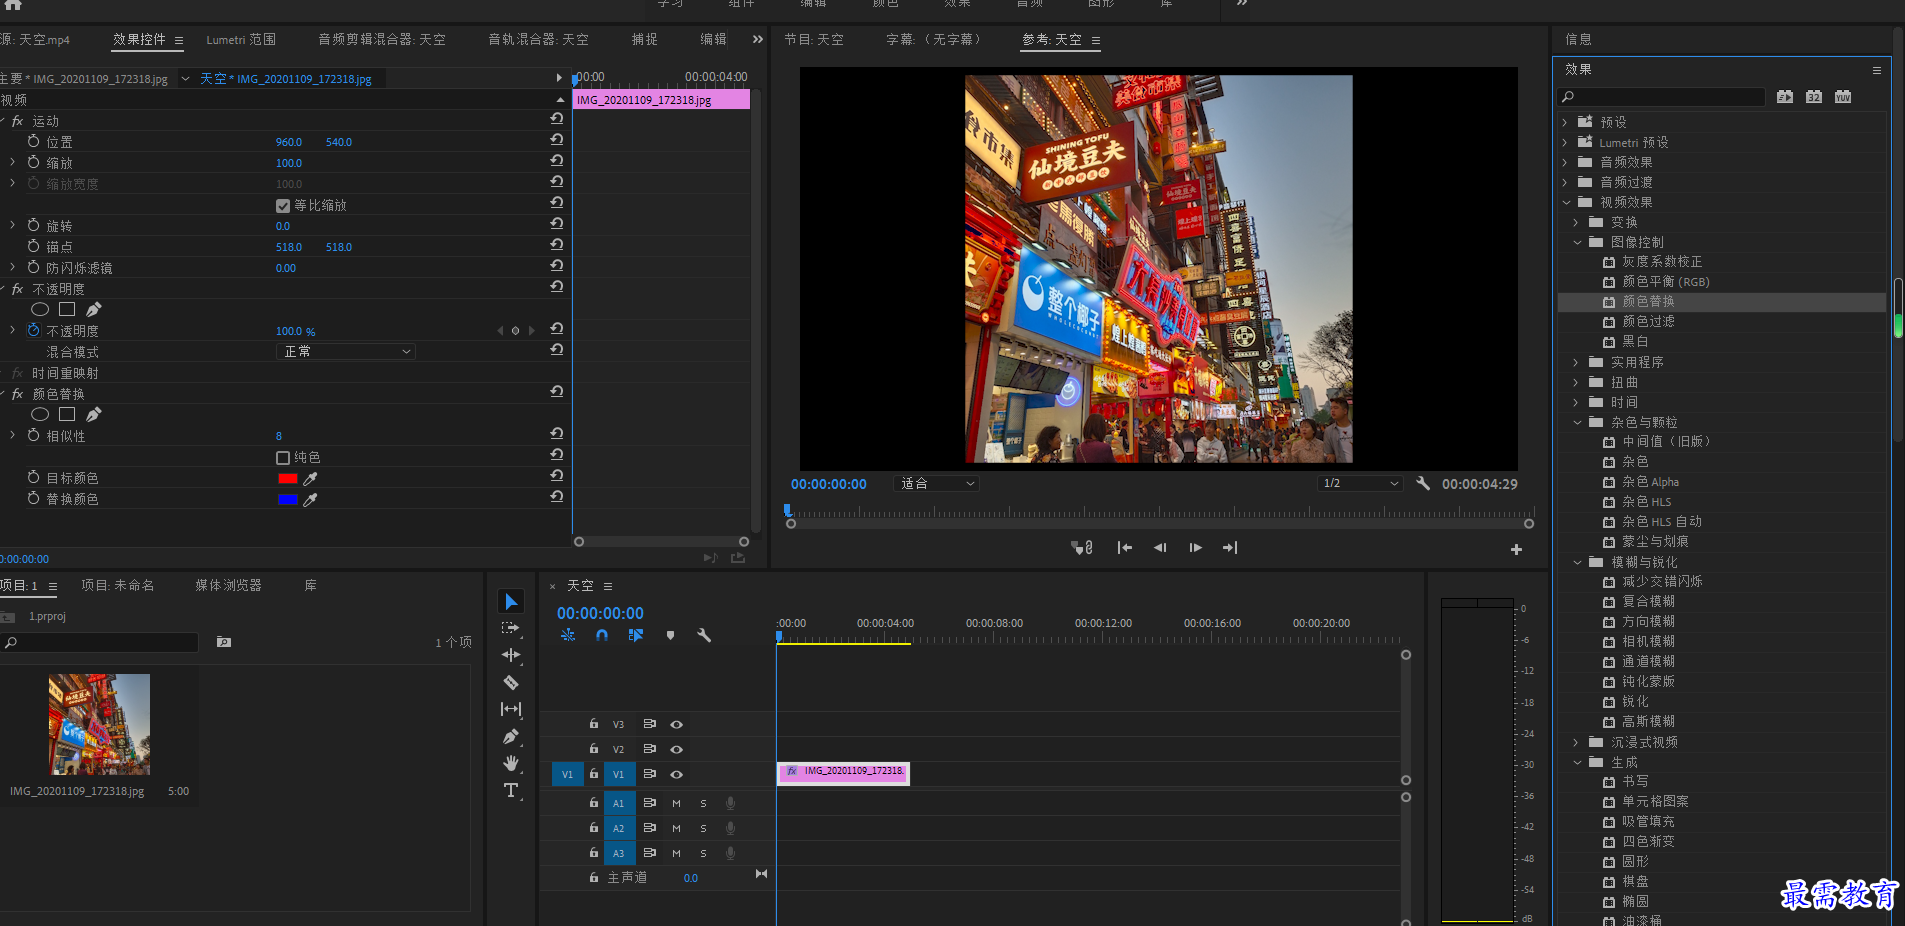Step forward one frame
The height and width of the screenshot is (926, 1905).
tap(1195, 547)
